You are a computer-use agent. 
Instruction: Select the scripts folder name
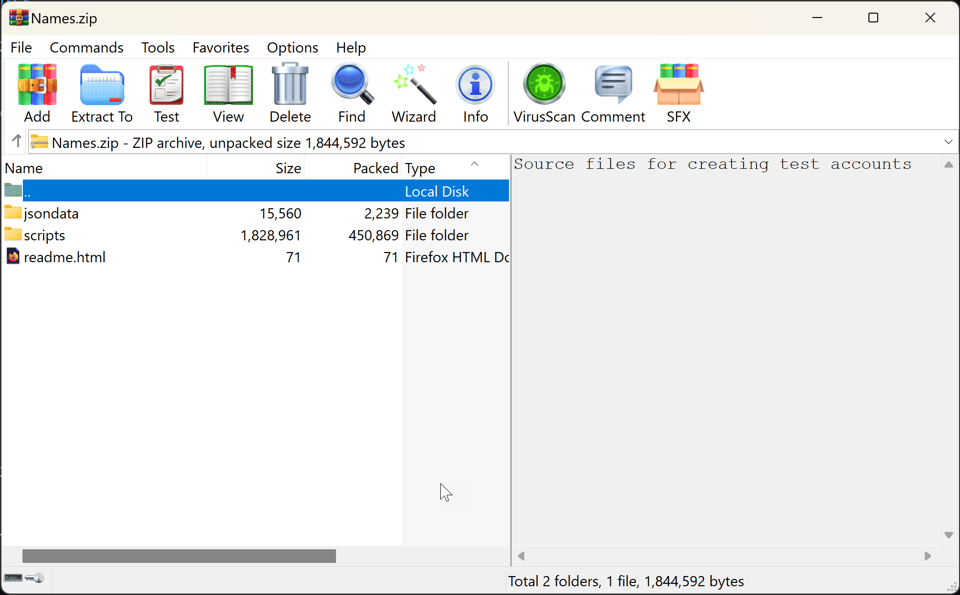[44, 236]
